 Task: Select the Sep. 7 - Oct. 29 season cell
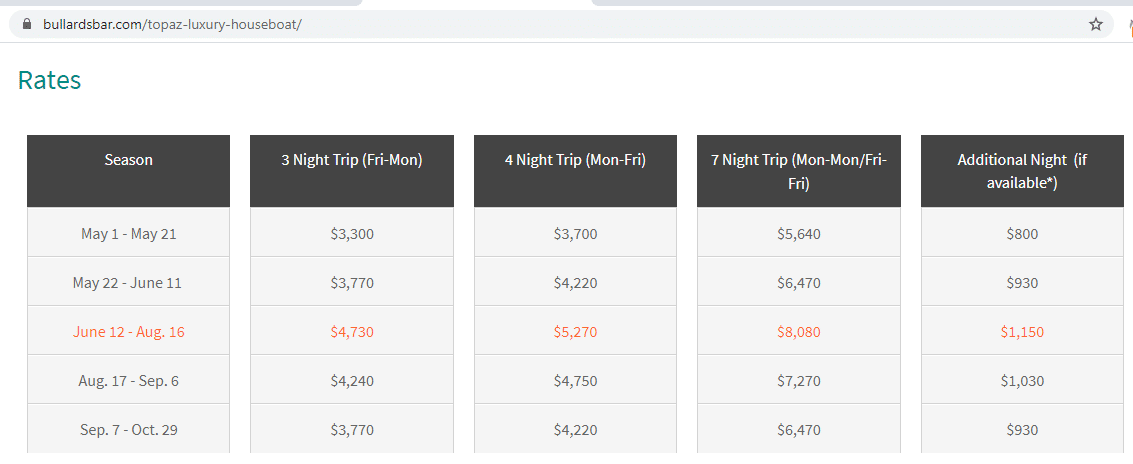pyautogui.click(x=129, y=429)
